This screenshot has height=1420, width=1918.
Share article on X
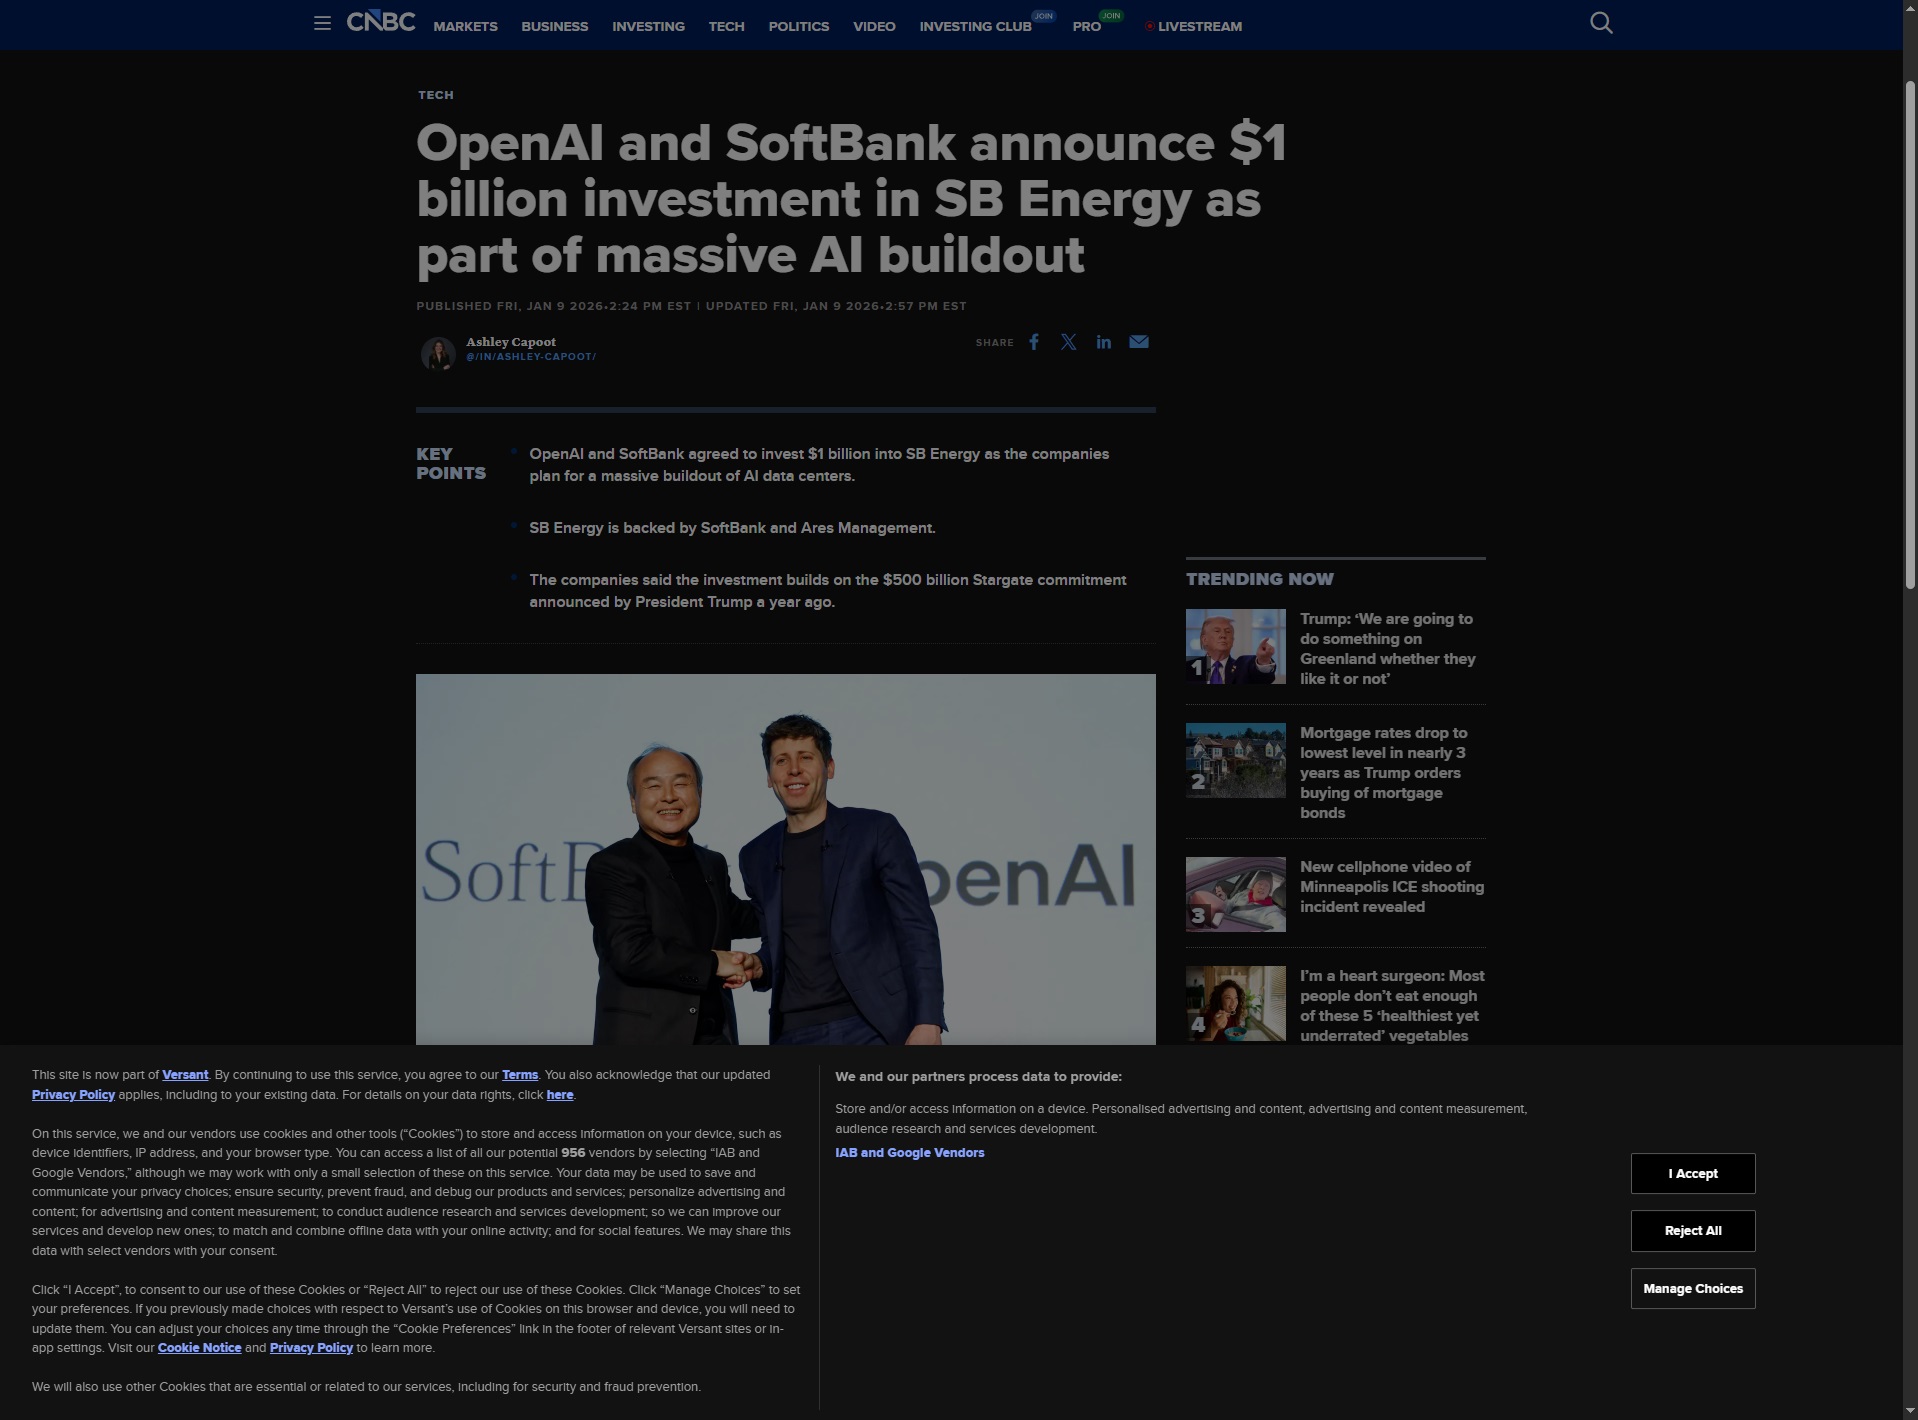1069,342
